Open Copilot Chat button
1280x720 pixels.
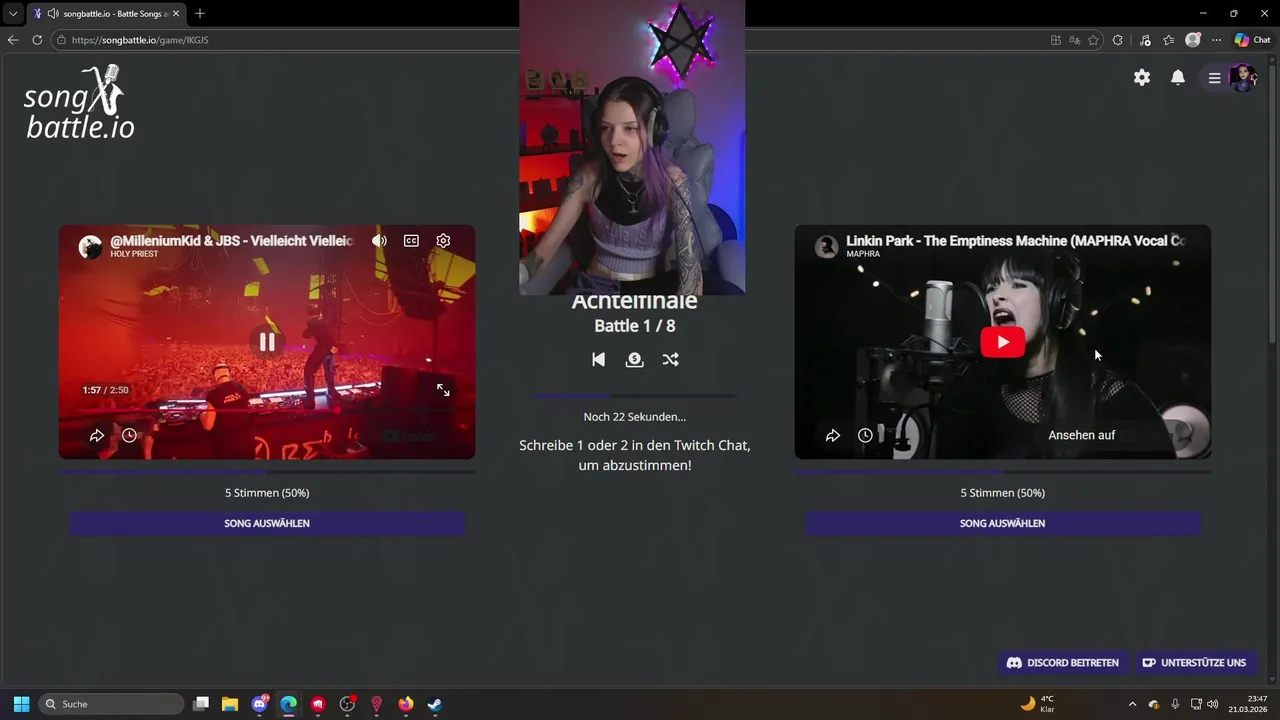(x=1252, y=40)
